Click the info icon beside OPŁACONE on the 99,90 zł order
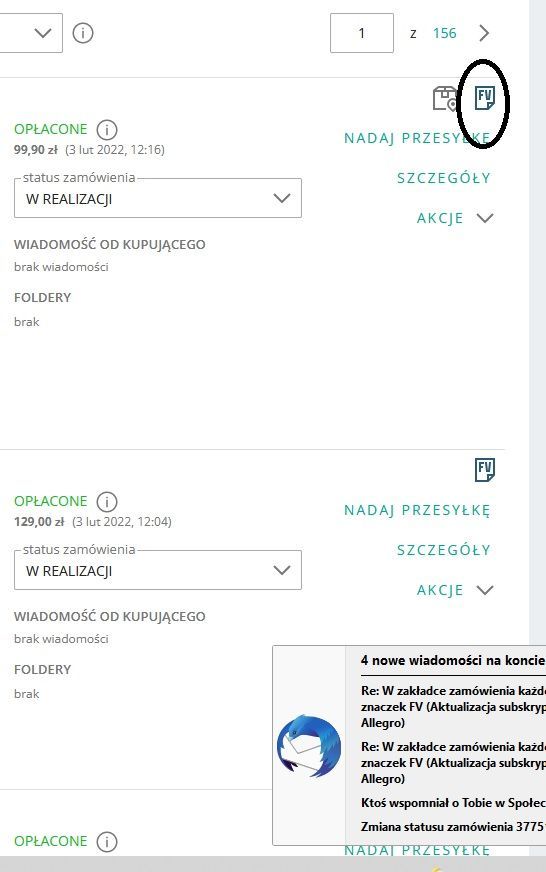Screen dimensions: 546x872 pyautogui.click(x=107, y=130)
